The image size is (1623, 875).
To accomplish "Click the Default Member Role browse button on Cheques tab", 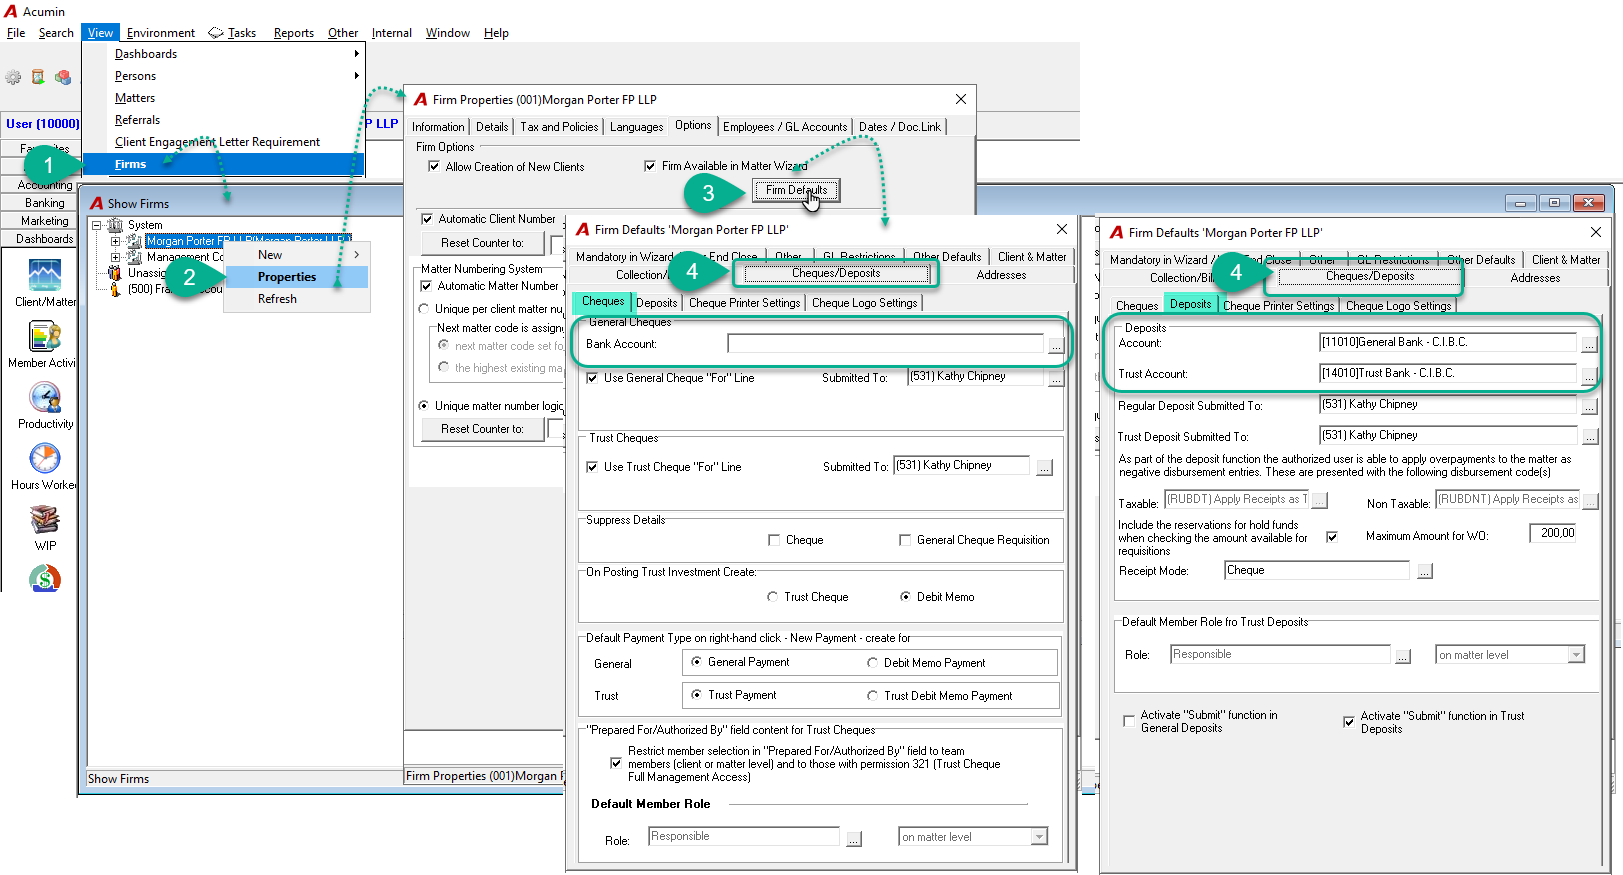I will [854, 838].
